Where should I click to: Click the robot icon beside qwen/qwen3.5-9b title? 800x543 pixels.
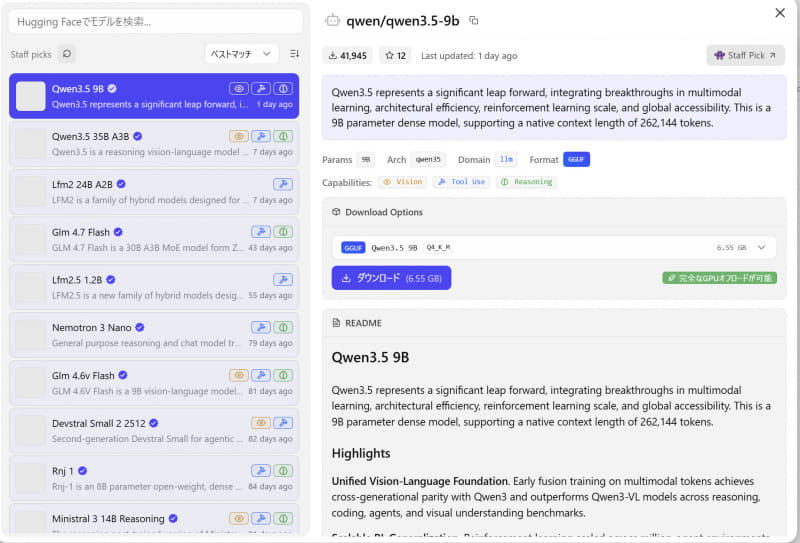pyautogui.click(x=333, y=20)
